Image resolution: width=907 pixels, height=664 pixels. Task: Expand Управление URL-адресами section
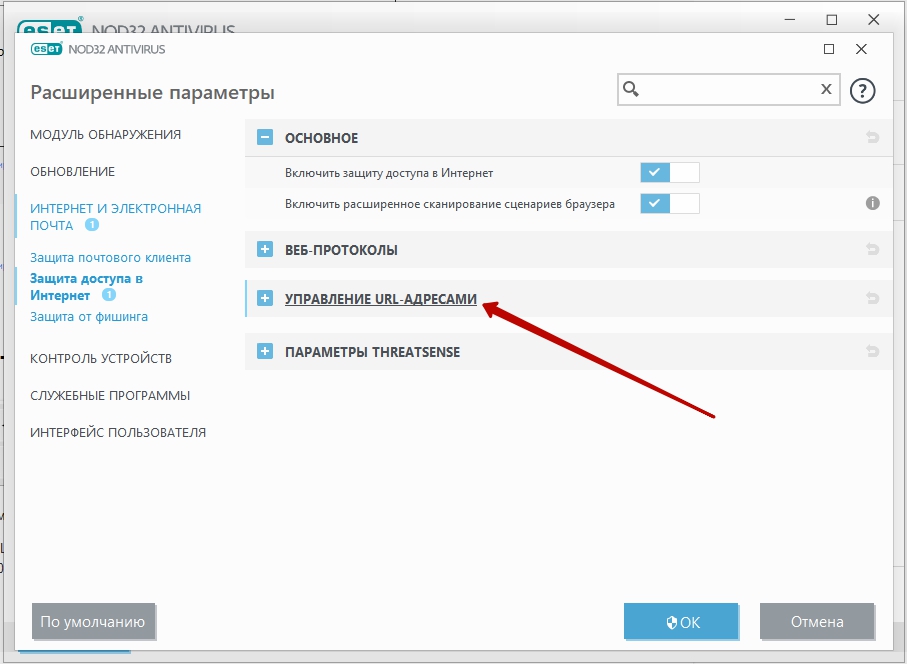coord(265,298)
